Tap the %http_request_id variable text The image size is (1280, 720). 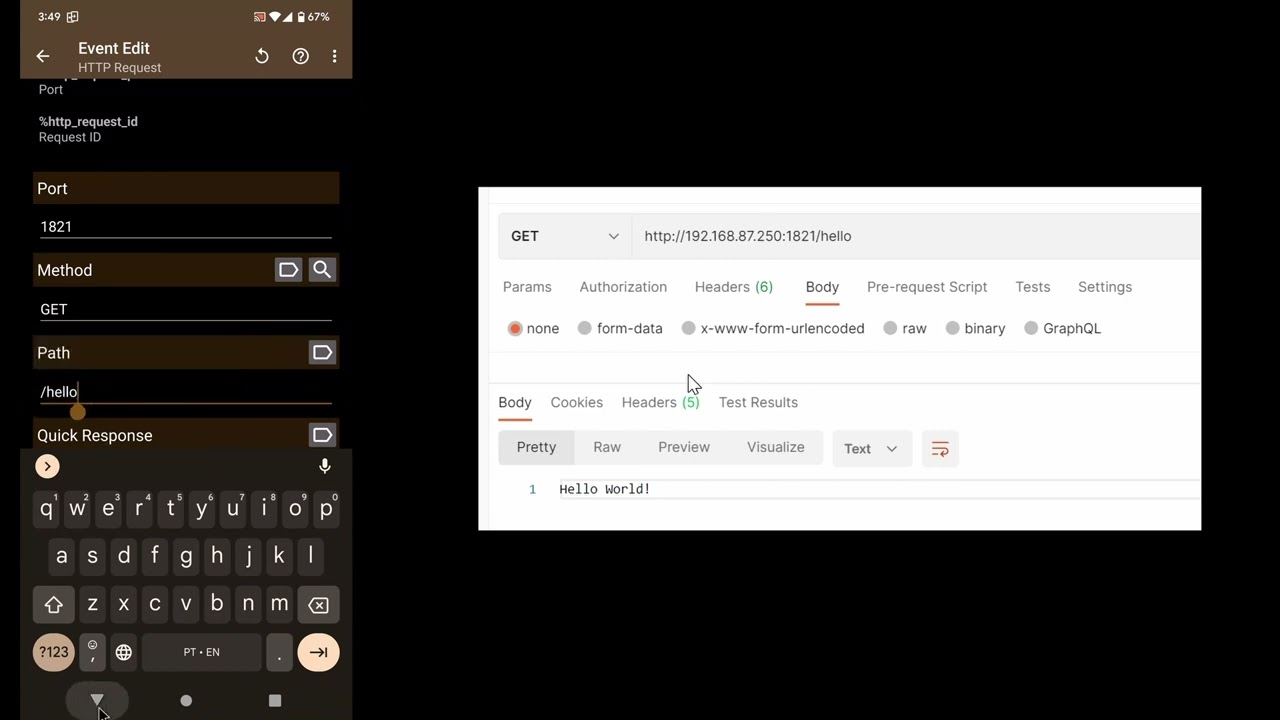pyautogui.click(x=88, y=121)
